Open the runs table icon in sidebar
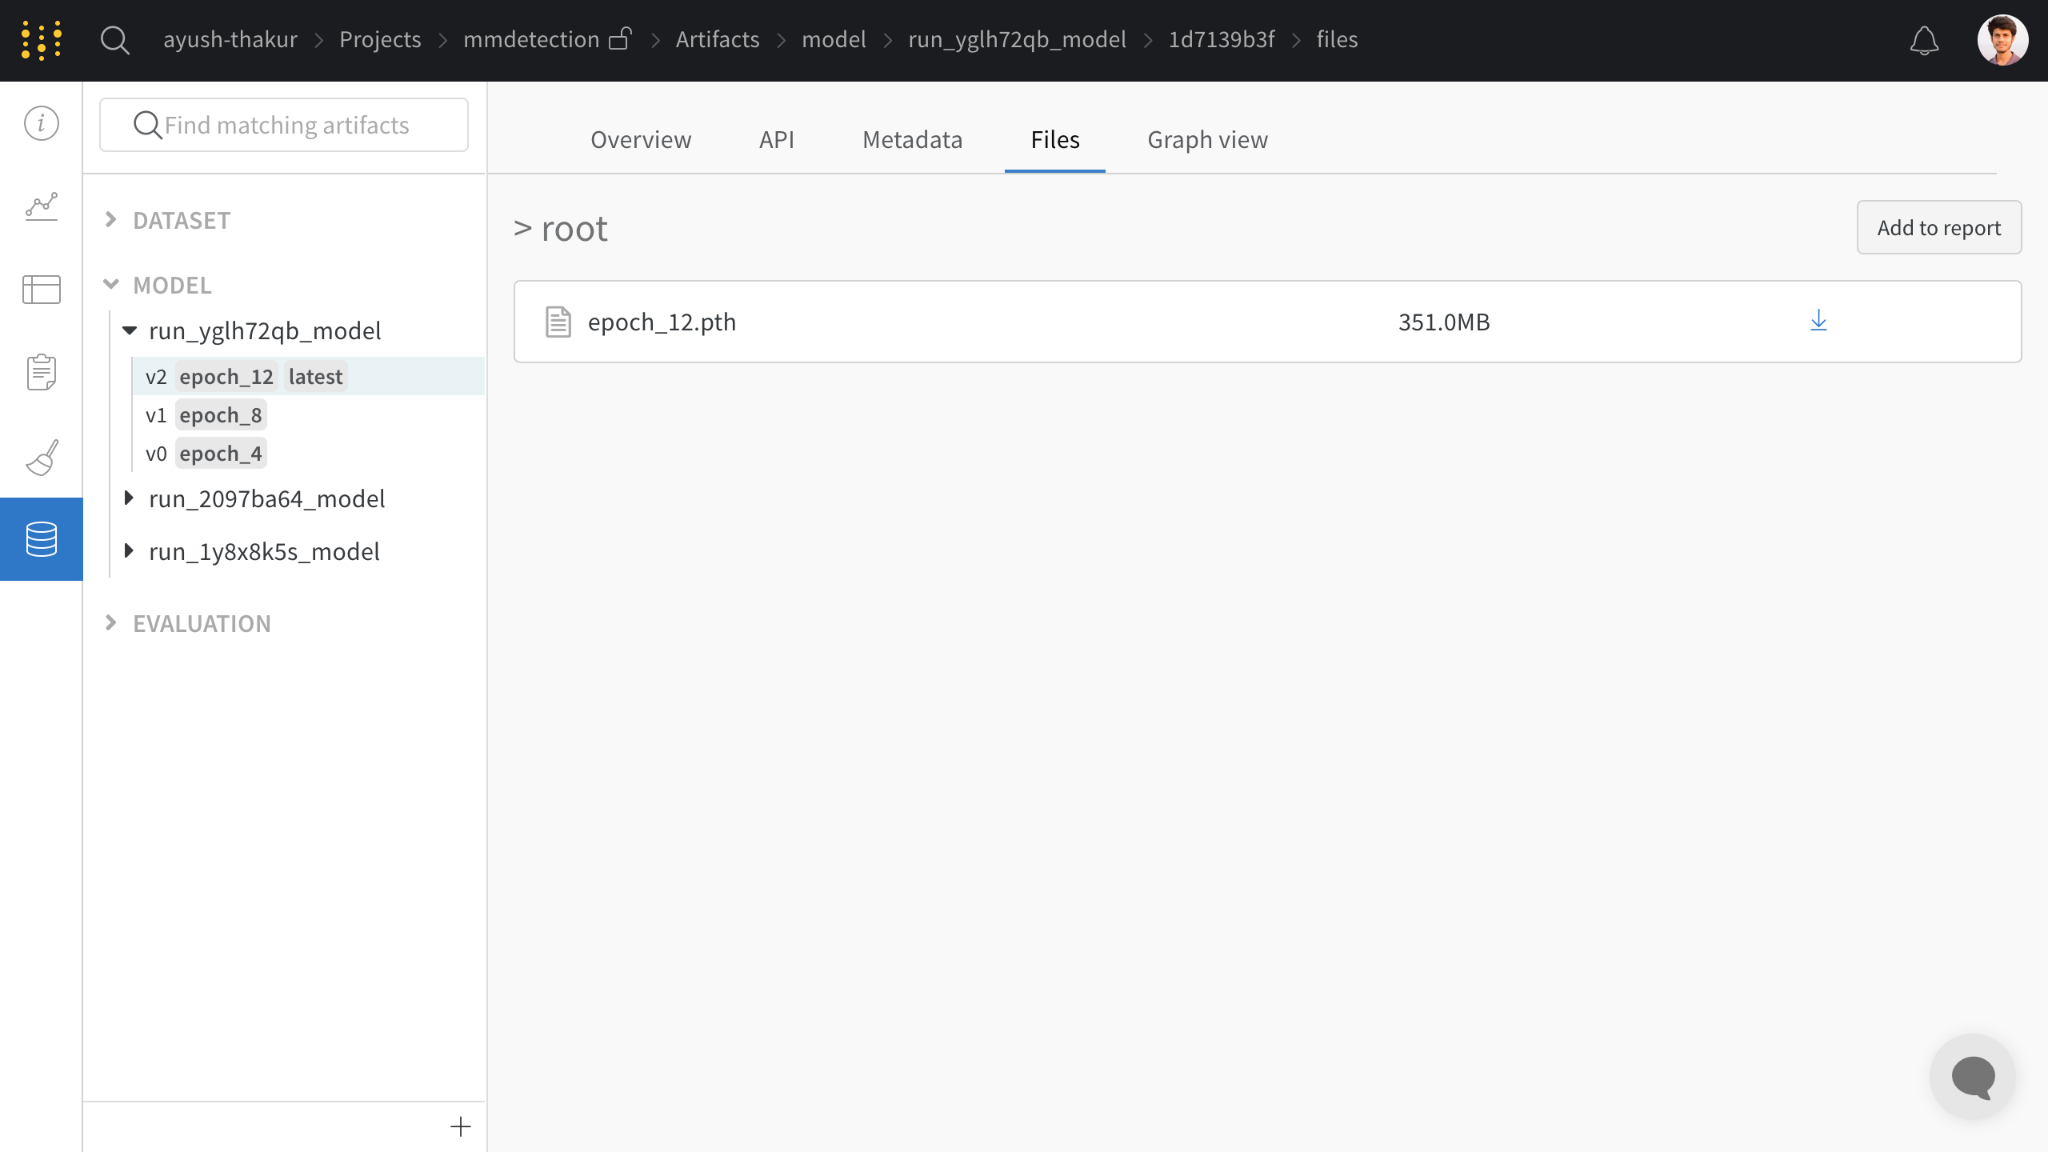 [x=41, y=290]
